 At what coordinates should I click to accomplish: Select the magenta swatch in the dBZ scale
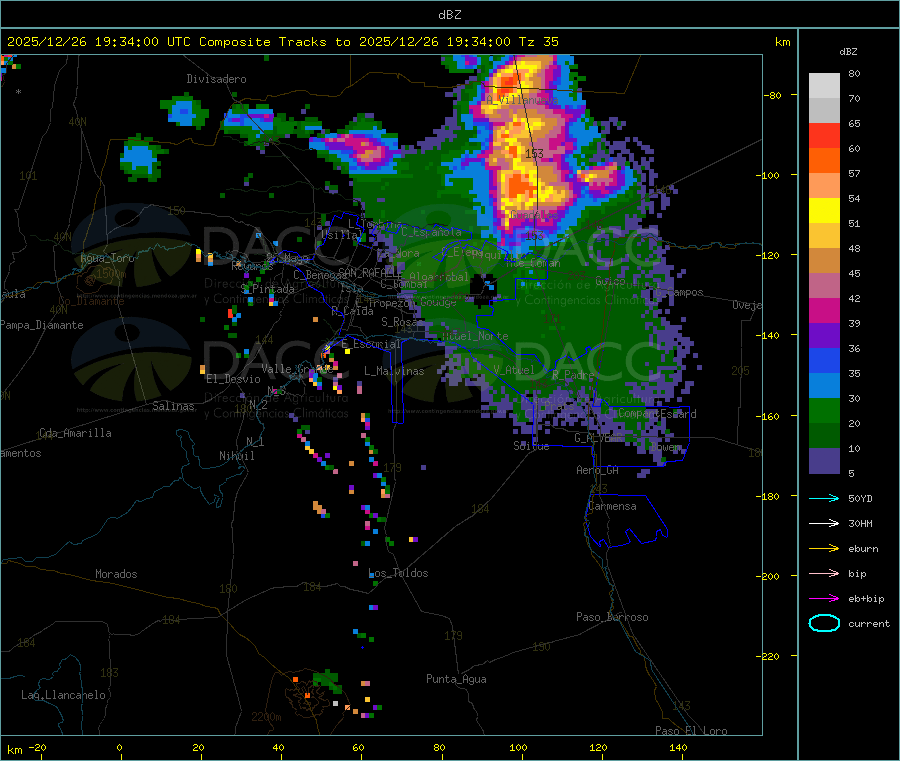824,310
